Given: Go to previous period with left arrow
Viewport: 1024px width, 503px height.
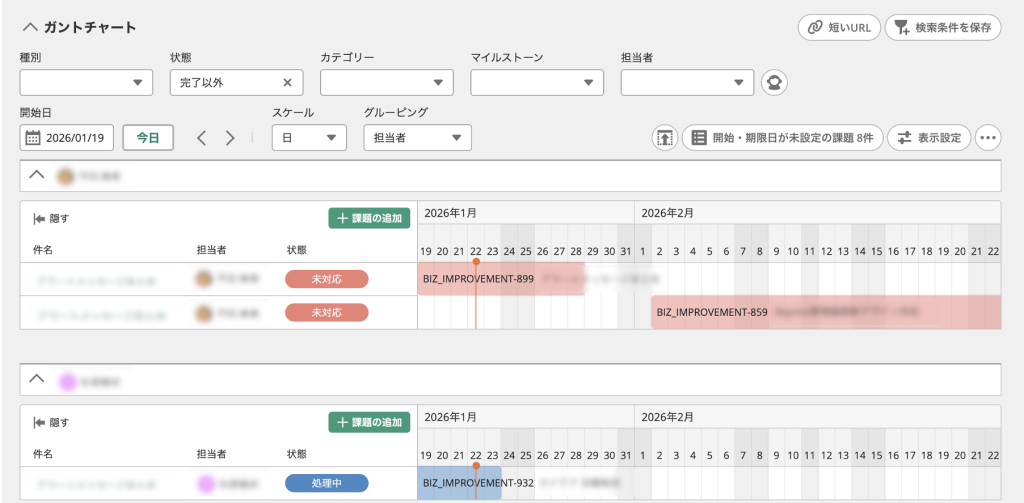Looking at the screenshot, I should tap(201, 138).
